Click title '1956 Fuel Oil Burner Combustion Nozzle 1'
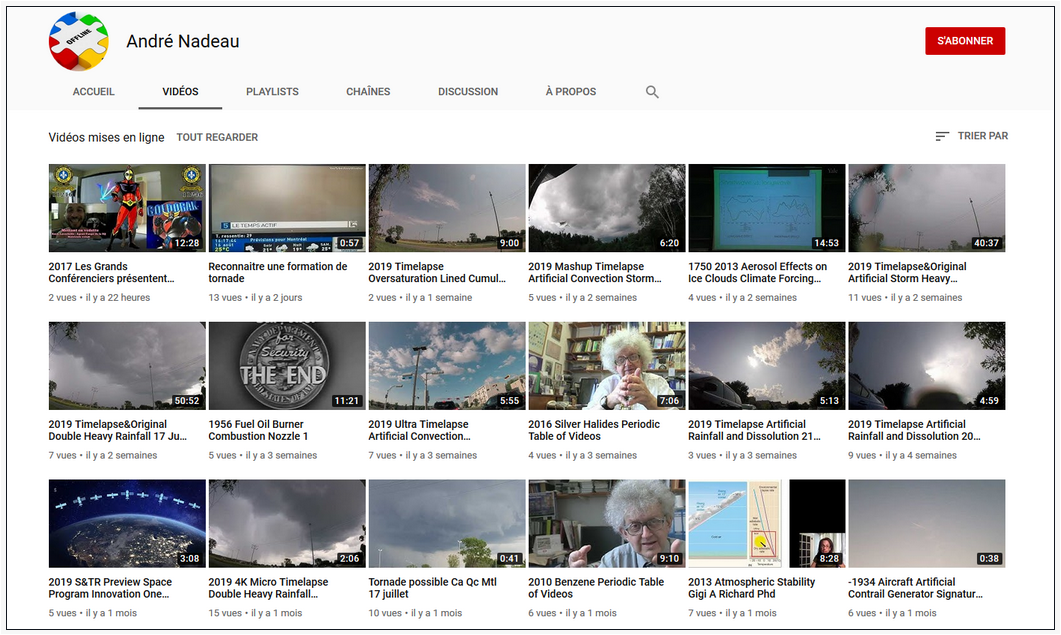This screenshot has height=635, width=1061. [x=258, y=430]
